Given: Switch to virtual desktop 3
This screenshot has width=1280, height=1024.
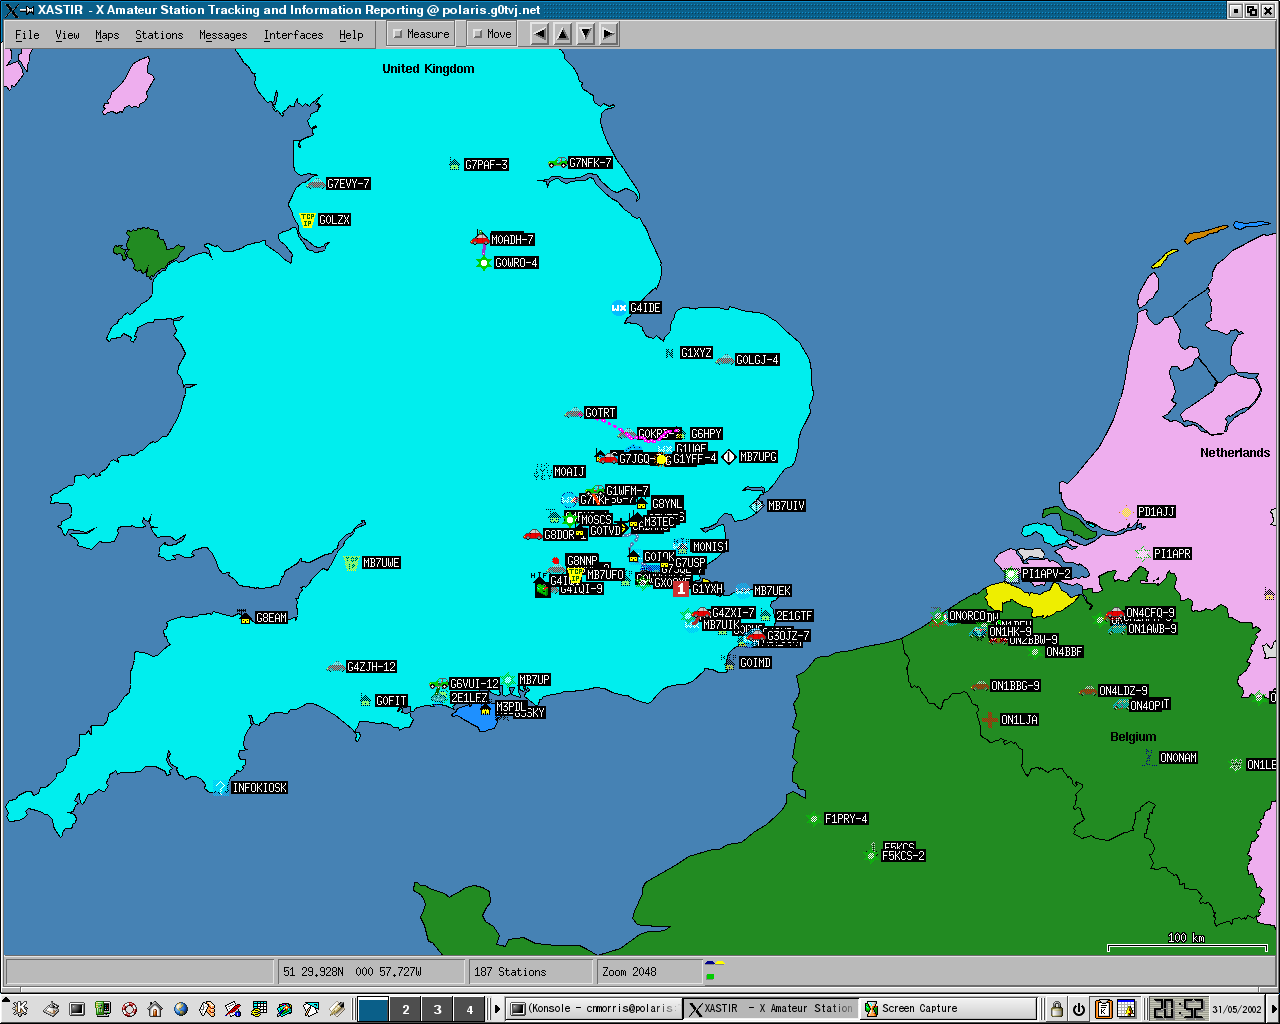Looking at the screenshot, I should (437, 1009).
